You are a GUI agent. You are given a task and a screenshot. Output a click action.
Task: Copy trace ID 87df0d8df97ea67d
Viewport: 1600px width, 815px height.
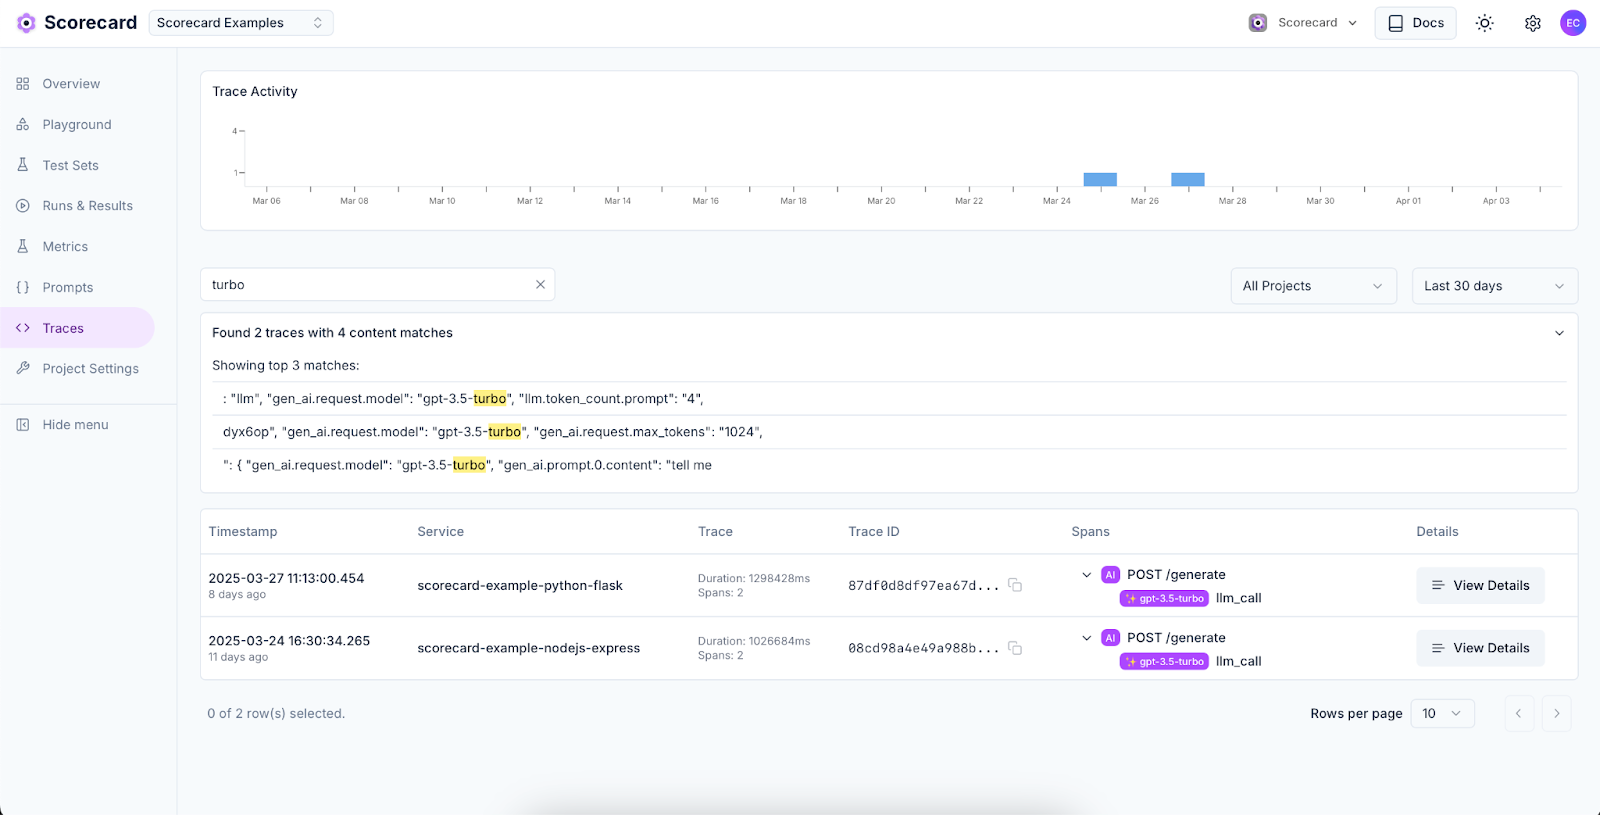(1015, 585)
